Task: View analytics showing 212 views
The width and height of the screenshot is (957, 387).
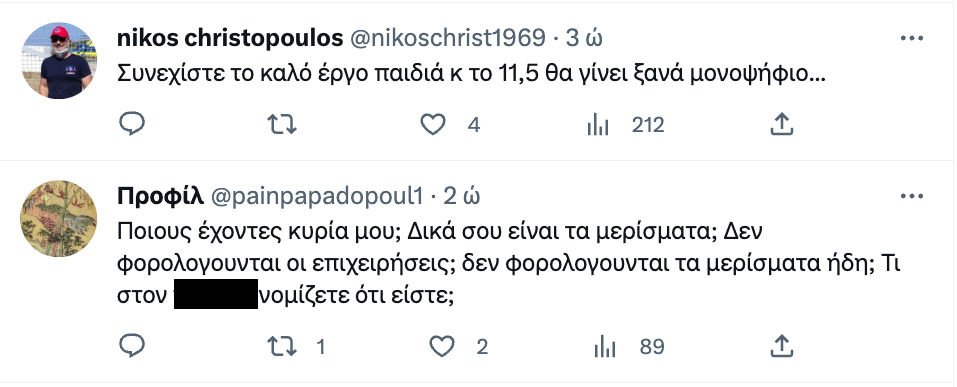Action: [598, 126]
